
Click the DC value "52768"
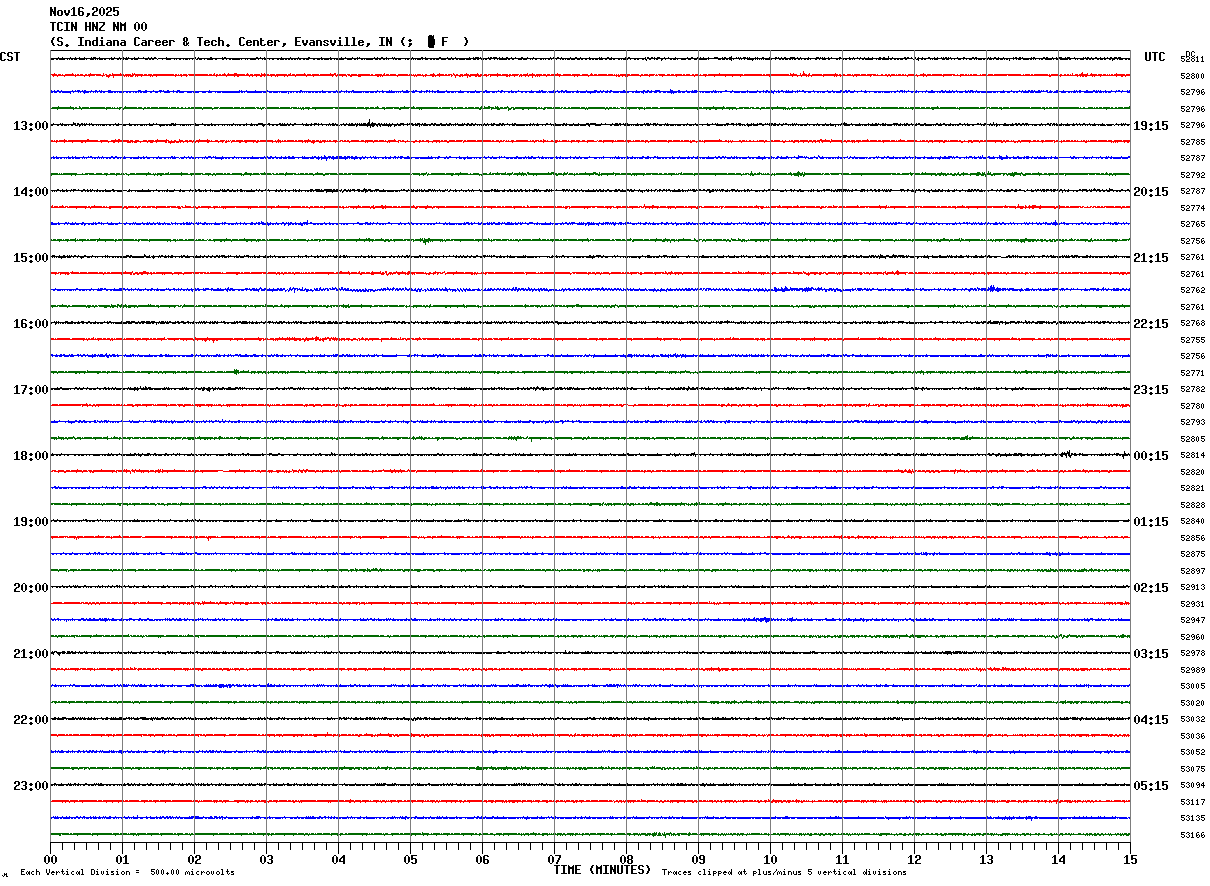(1193, 323)
